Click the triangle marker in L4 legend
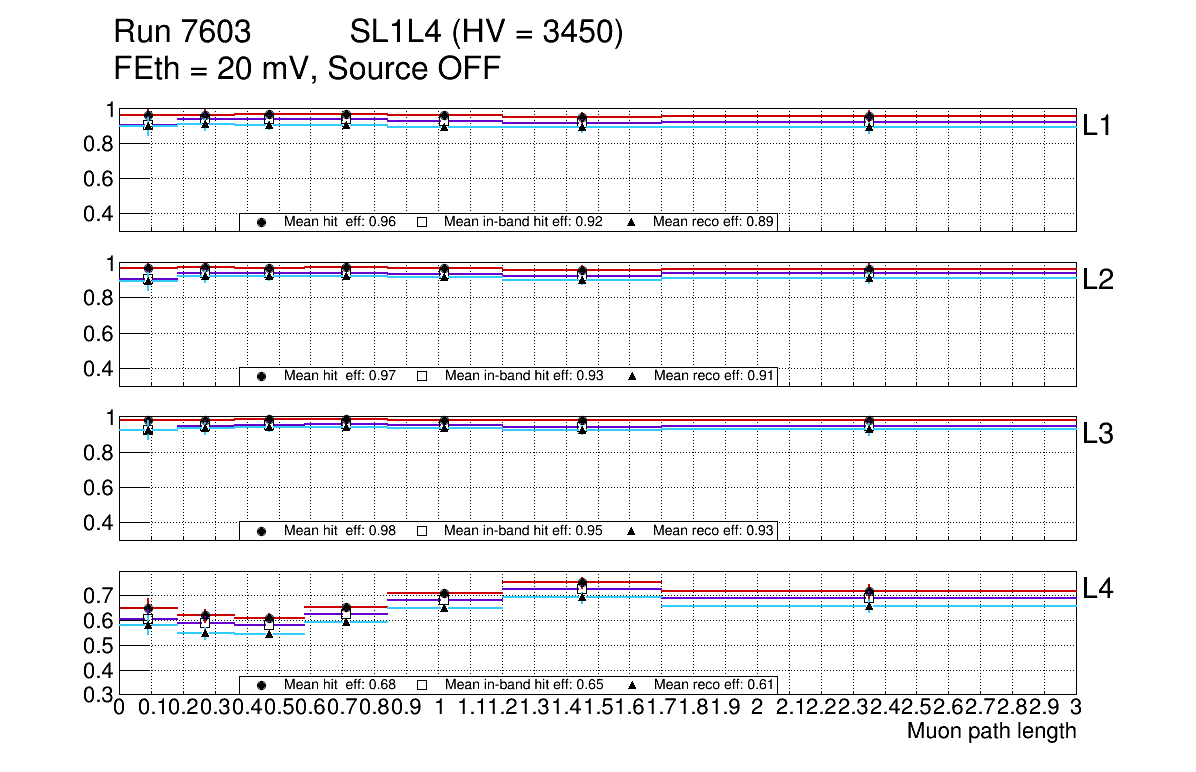 [631, 685]
